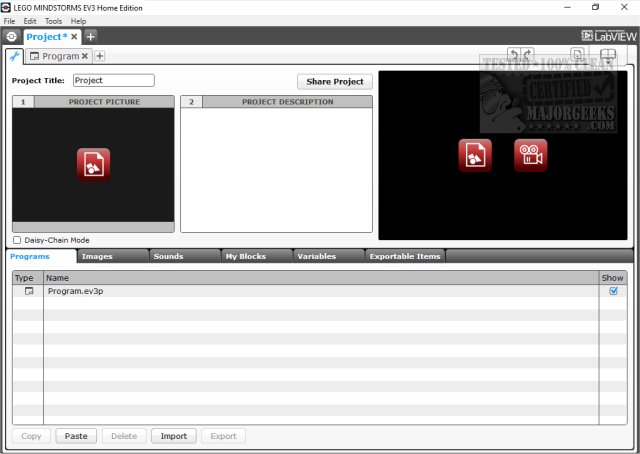Screen dimensions: 640x454
Task: Add image in the black media panel
Action: pyautogui.click(x=475, y=155)
